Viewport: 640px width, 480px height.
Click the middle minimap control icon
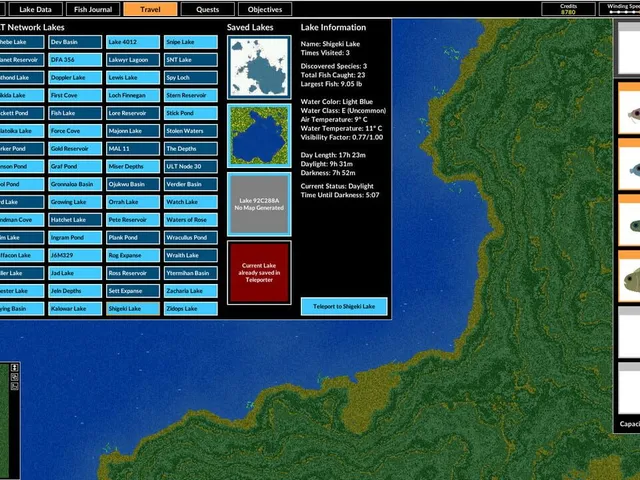(14, 377)
